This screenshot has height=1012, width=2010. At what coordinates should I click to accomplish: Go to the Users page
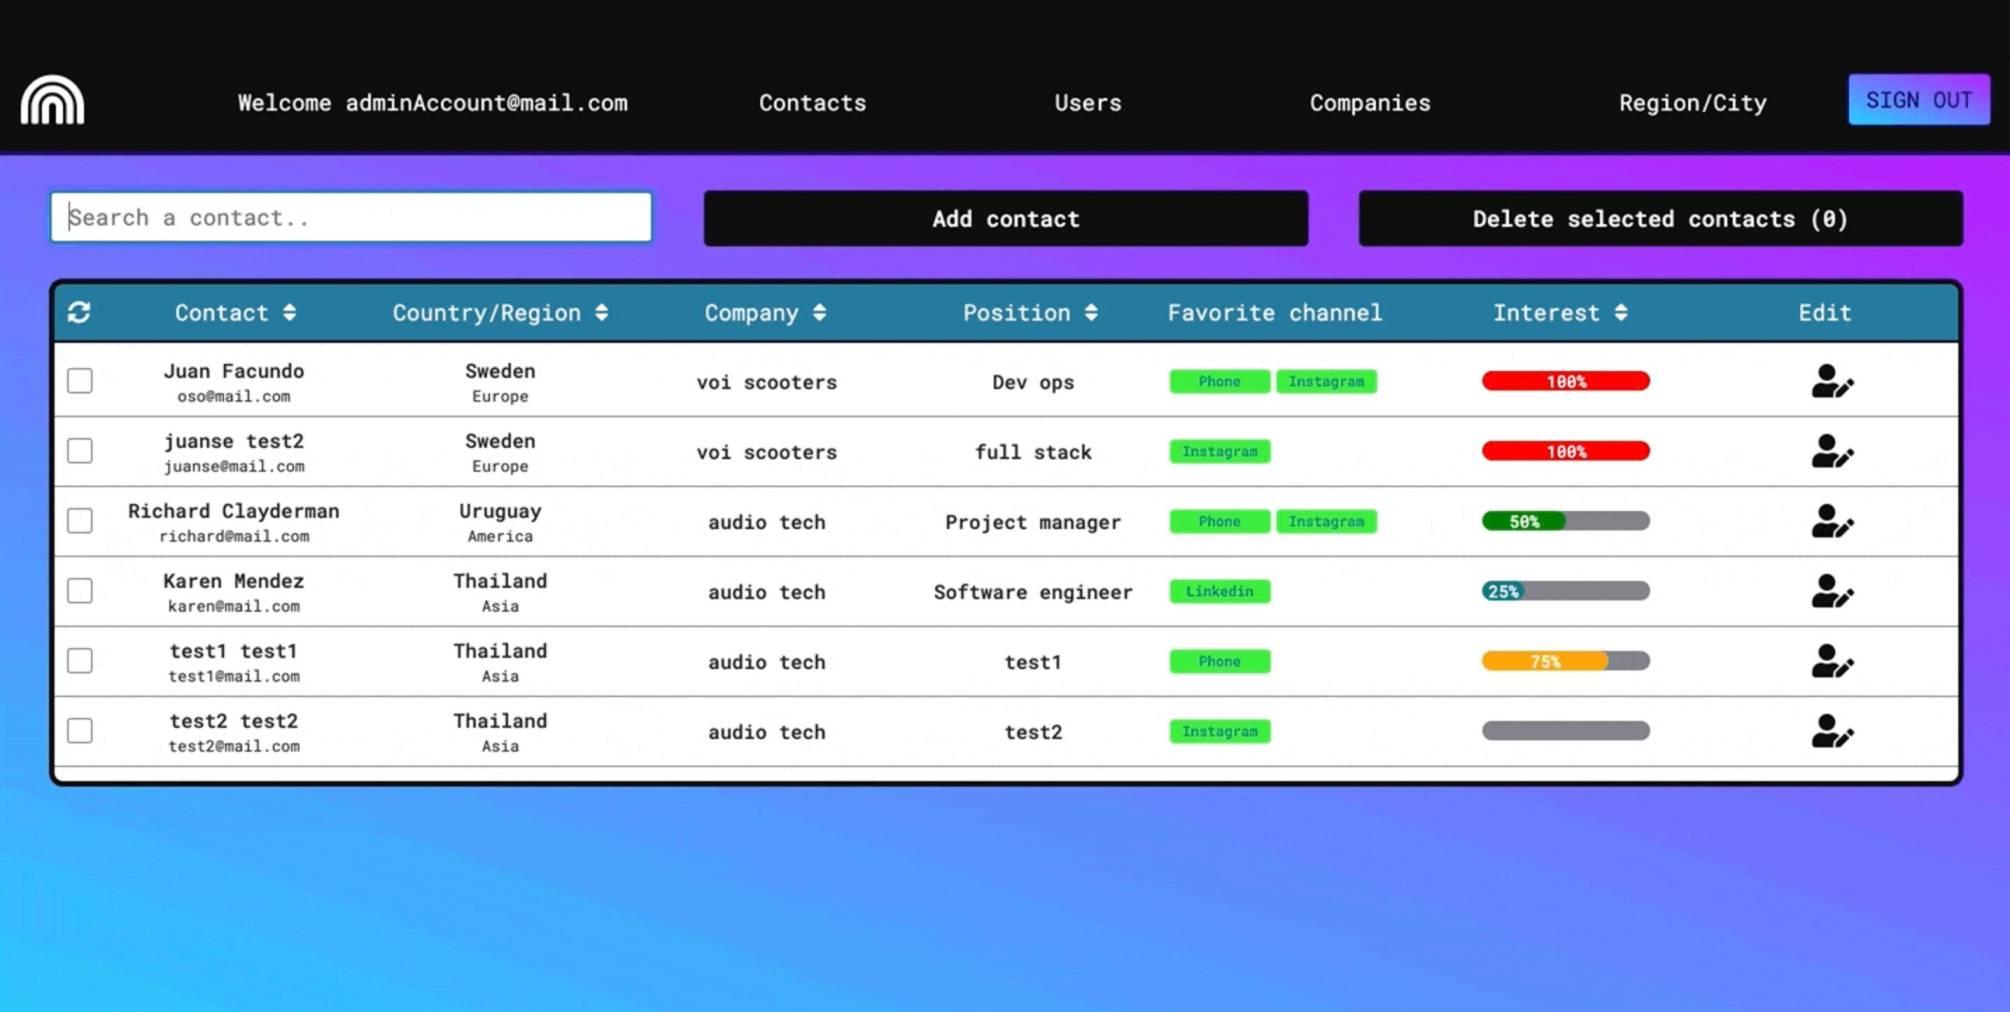pos(1088,103)
